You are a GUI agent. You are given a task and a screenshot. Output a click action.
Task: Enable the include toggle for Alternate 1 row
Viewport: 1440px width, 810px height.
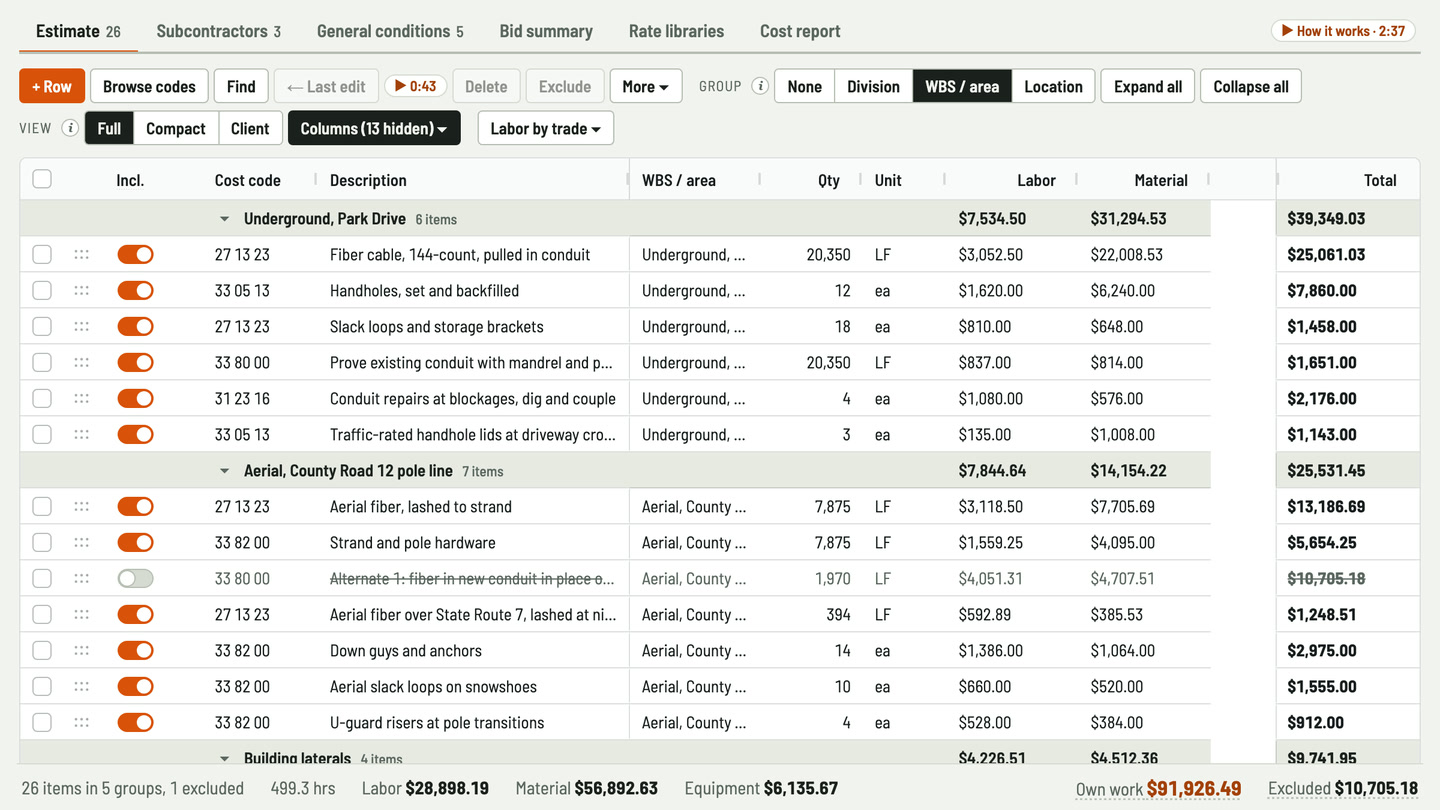135,579
